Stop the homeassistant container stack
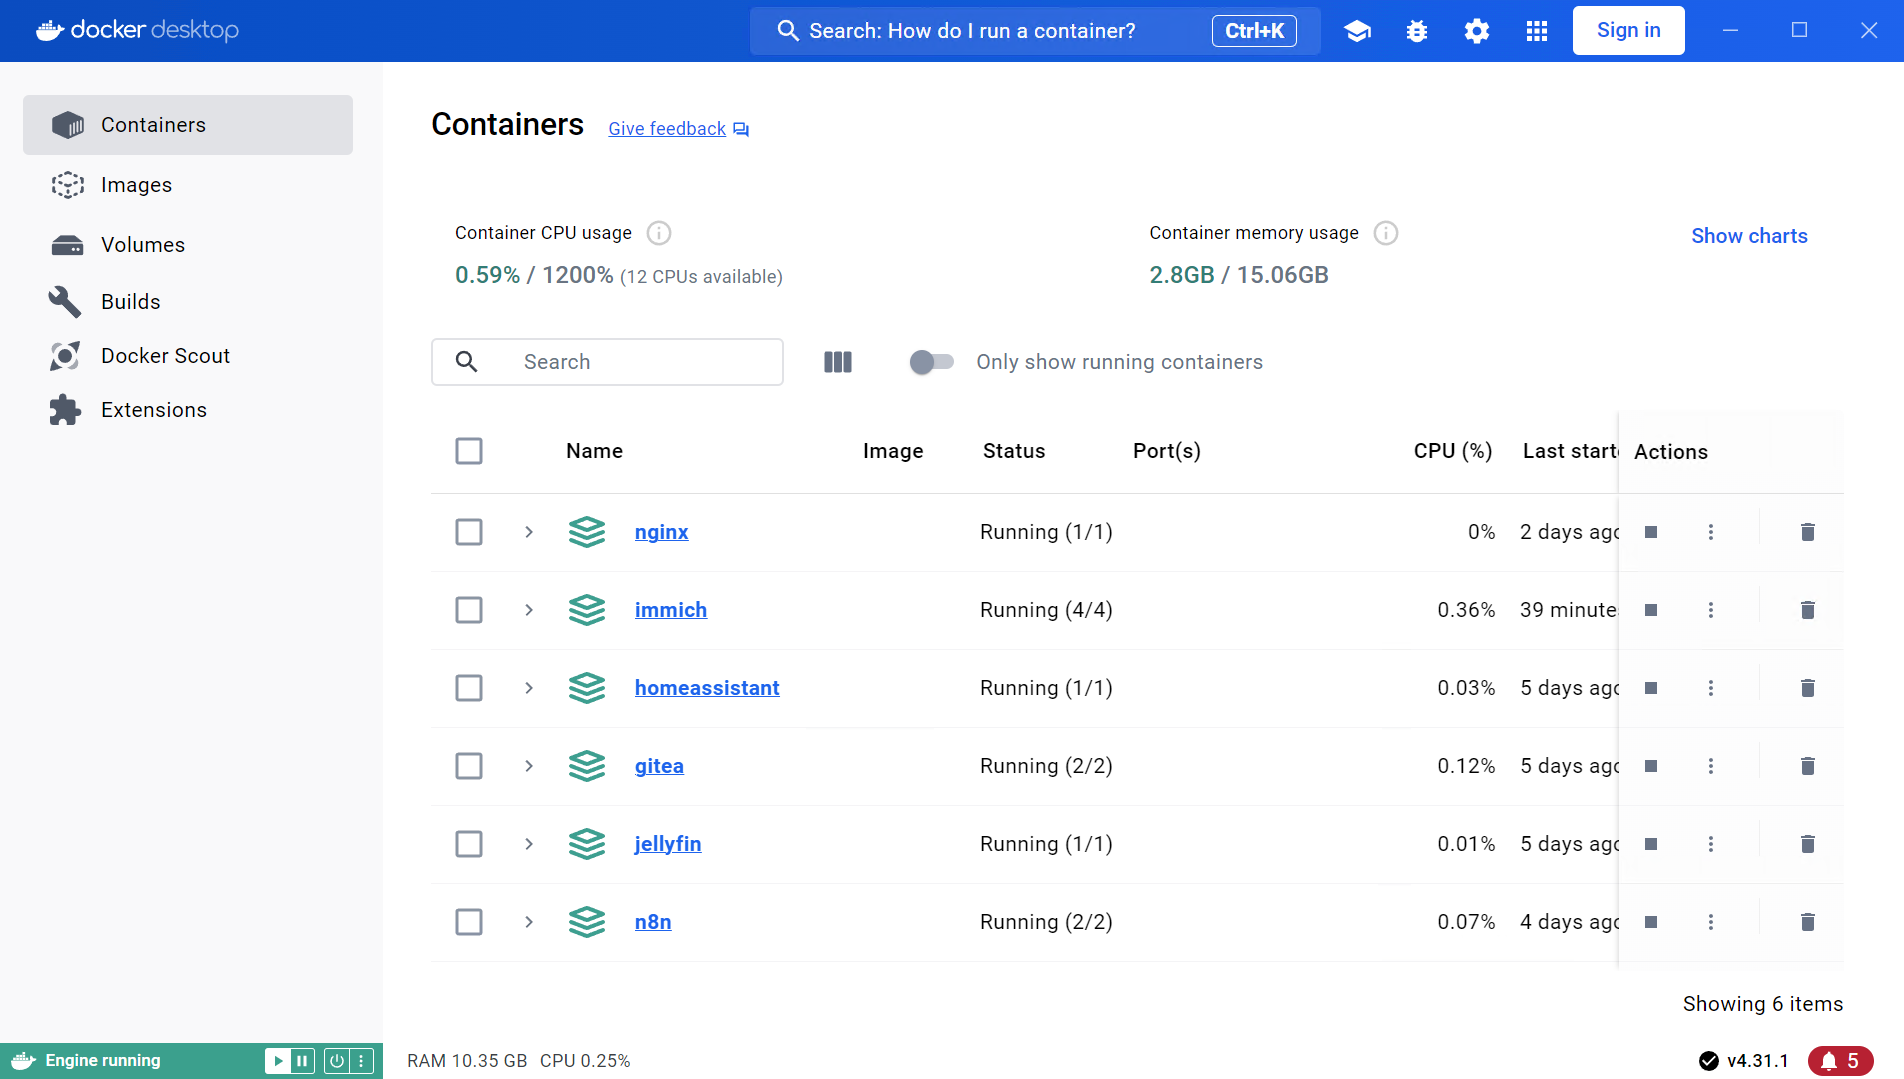Image resolution: width=1904 pixels, height=1079 pixels. click(1651, 688)
